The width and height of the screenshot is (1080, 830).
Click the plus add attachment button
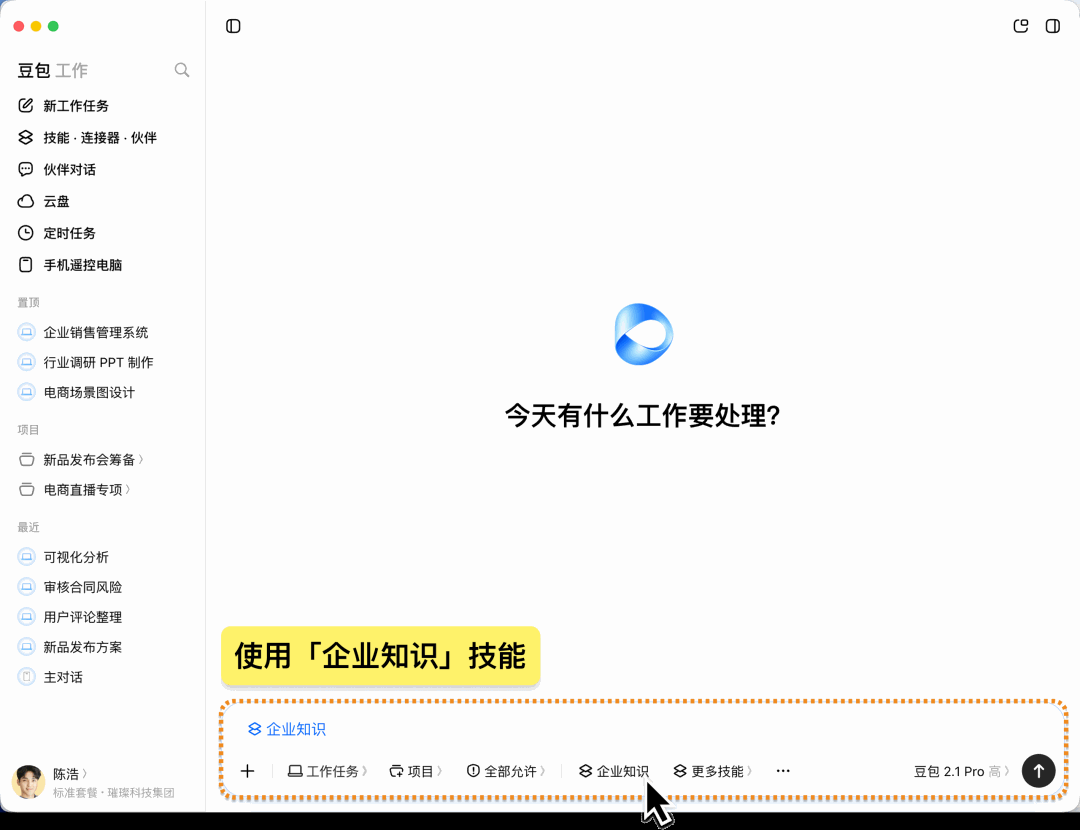pos(247,771)
